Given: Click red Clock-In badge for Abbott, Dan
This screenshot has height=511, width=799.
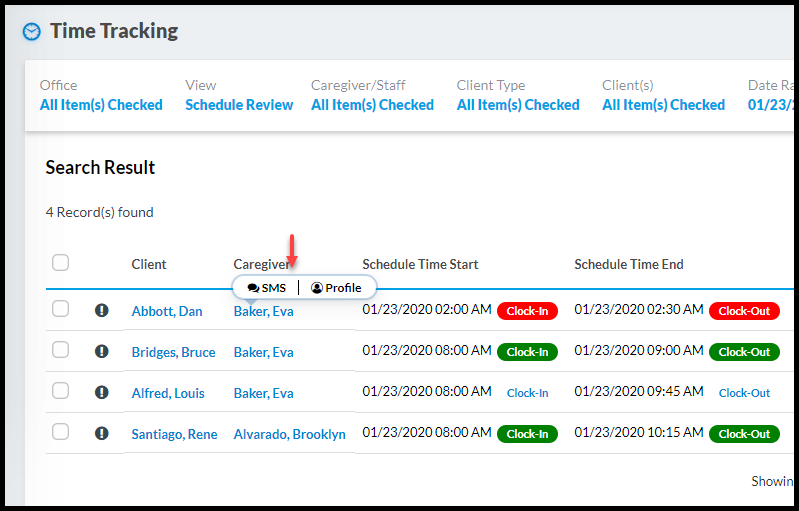Looking at the screenshot, I should (x=527, y=311).
